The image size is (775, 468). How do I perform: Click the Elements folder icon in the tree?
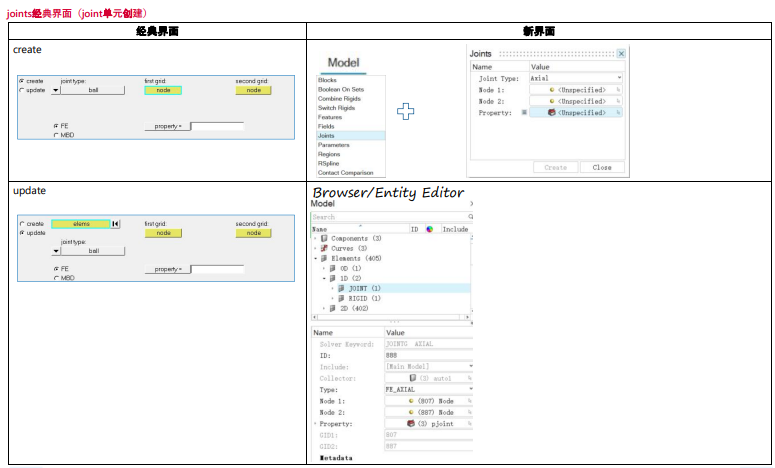click(x=324, y=258)
